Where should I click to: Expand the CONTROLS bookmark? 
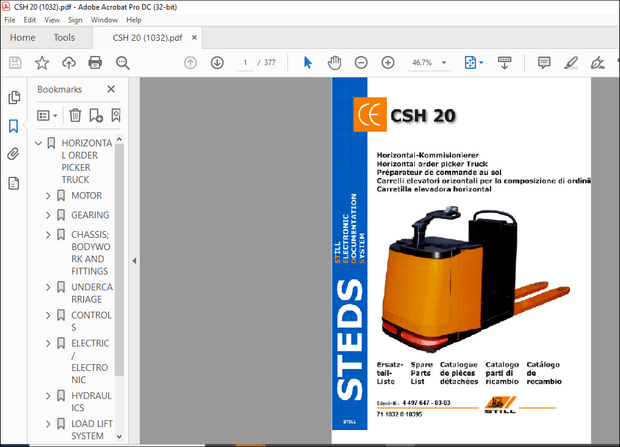[48, 315]
